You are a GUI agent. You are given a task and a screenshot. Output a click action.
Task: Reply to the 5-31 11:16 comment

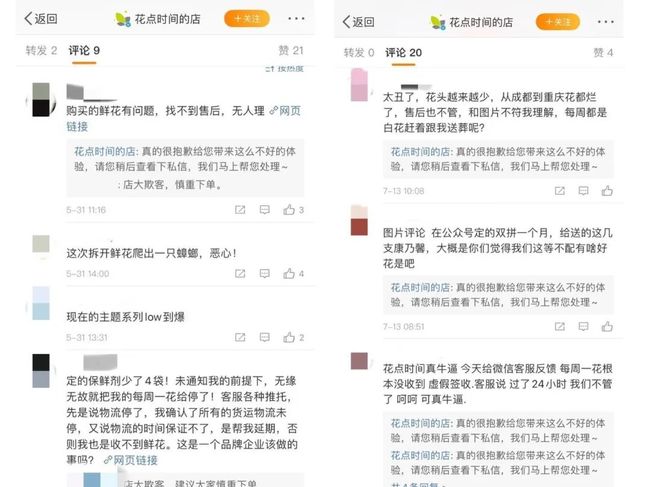click(264, 210)
